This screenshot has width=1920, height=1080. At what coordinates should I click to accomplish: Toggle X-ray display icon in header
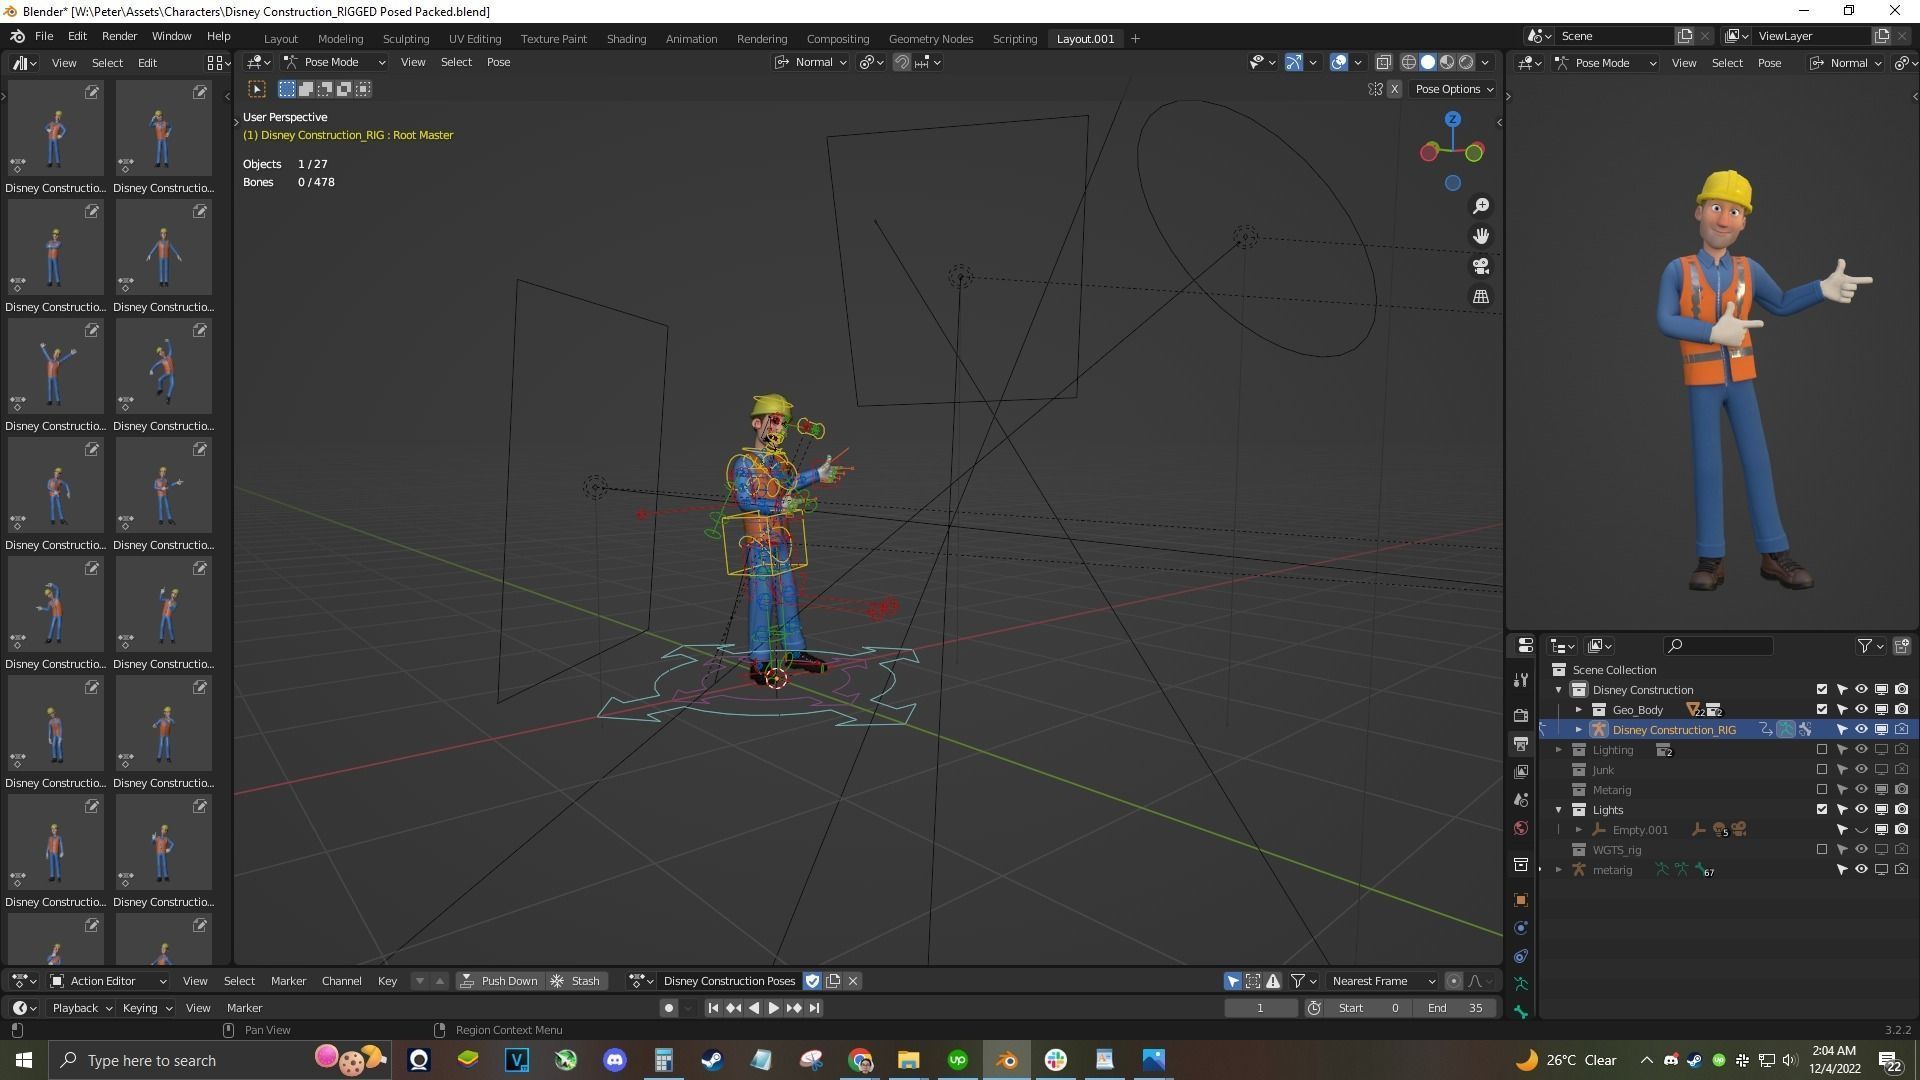(1383, 62)
